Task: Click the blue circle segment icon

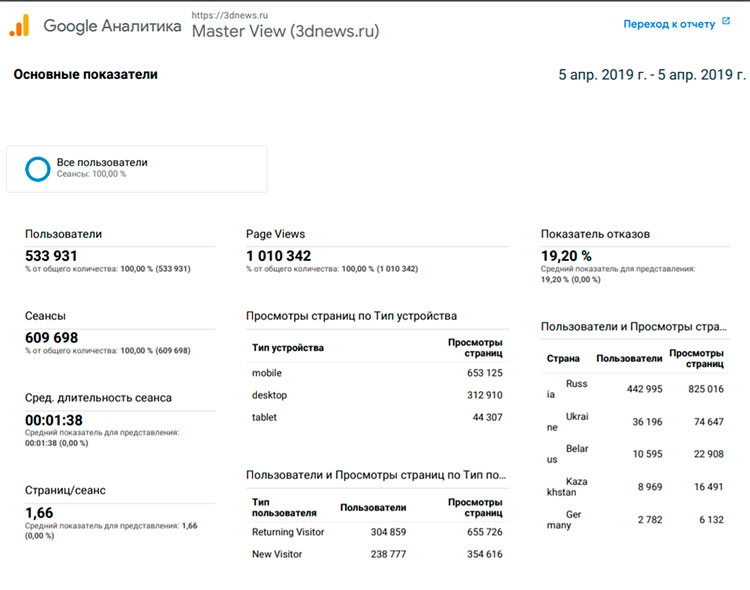Action: tap(38, 169)
